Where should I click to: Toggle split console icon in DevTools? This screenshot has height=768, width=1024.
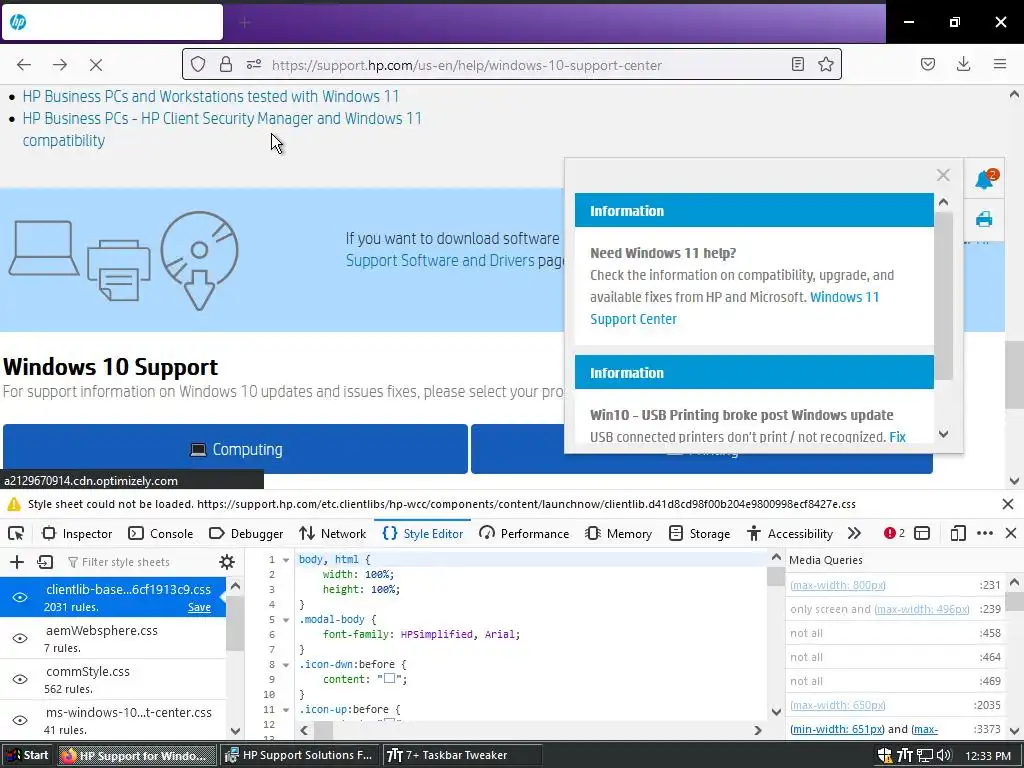[922, 534]
